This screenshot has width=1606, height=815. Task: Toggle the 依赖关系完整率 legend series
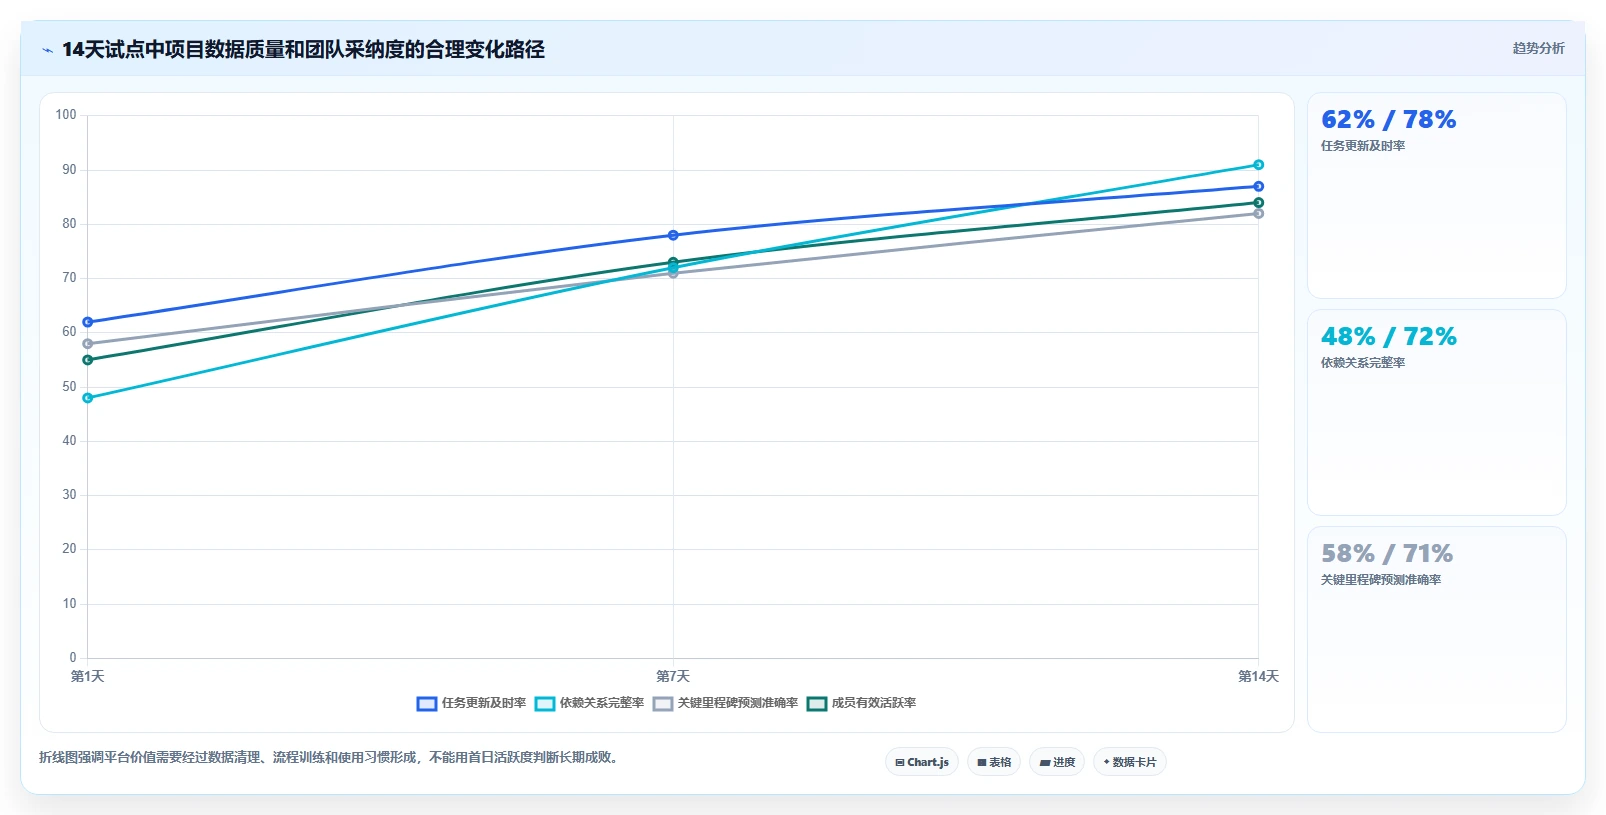coord(589,703)
